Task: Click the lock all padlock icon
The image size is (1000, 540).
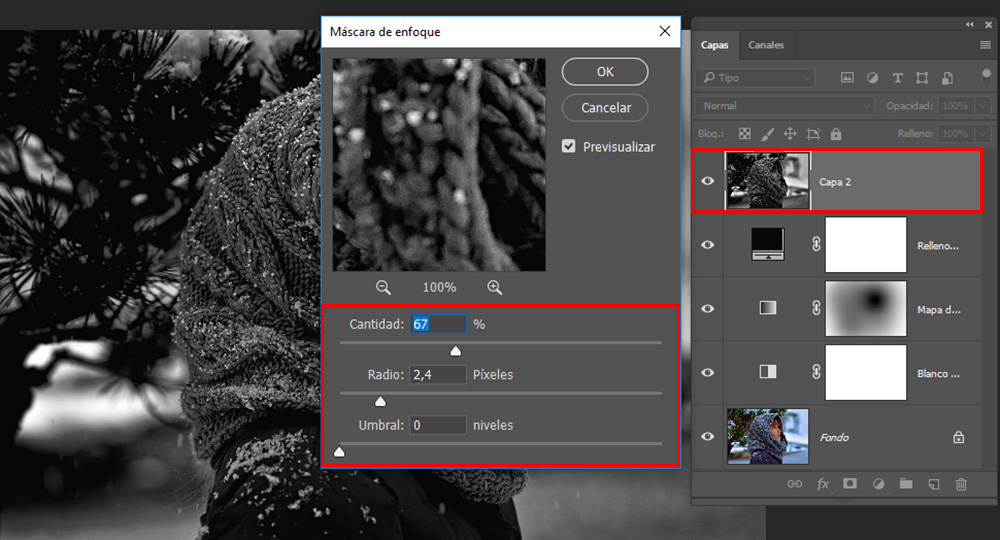Action: click(x=836, y=133)
